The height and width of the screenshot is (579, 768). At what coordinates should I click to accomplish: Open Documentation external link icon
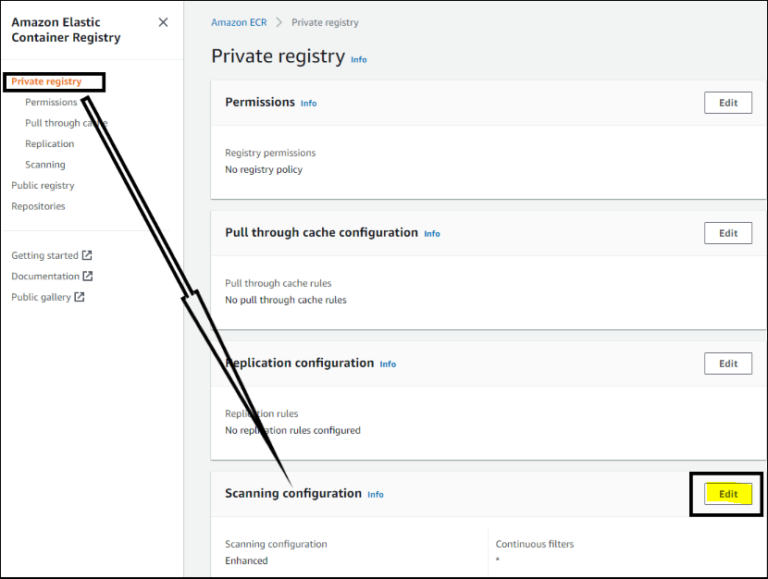88,276
